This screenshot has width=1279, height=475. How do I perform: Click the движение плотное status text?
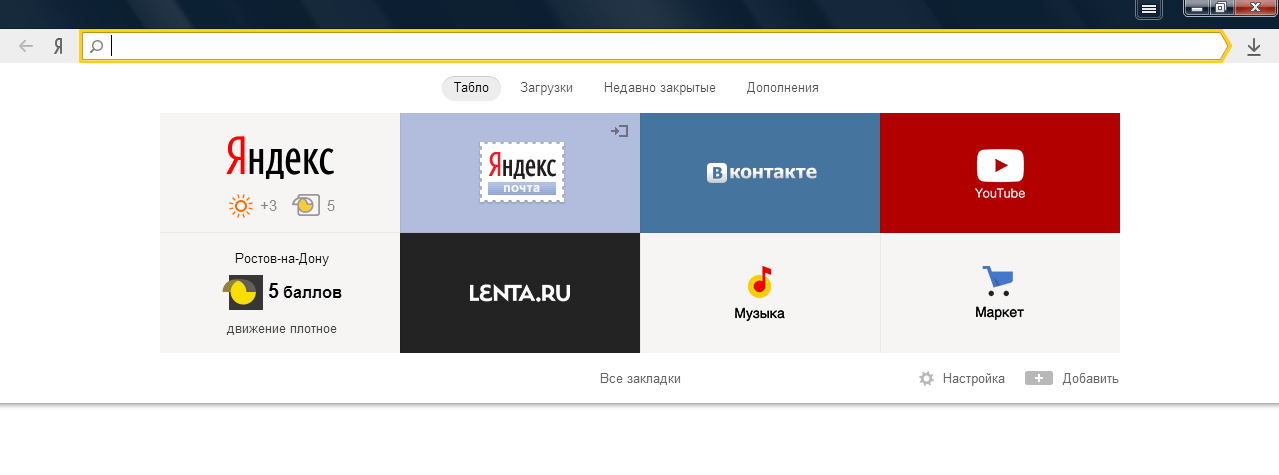[282, 328]
